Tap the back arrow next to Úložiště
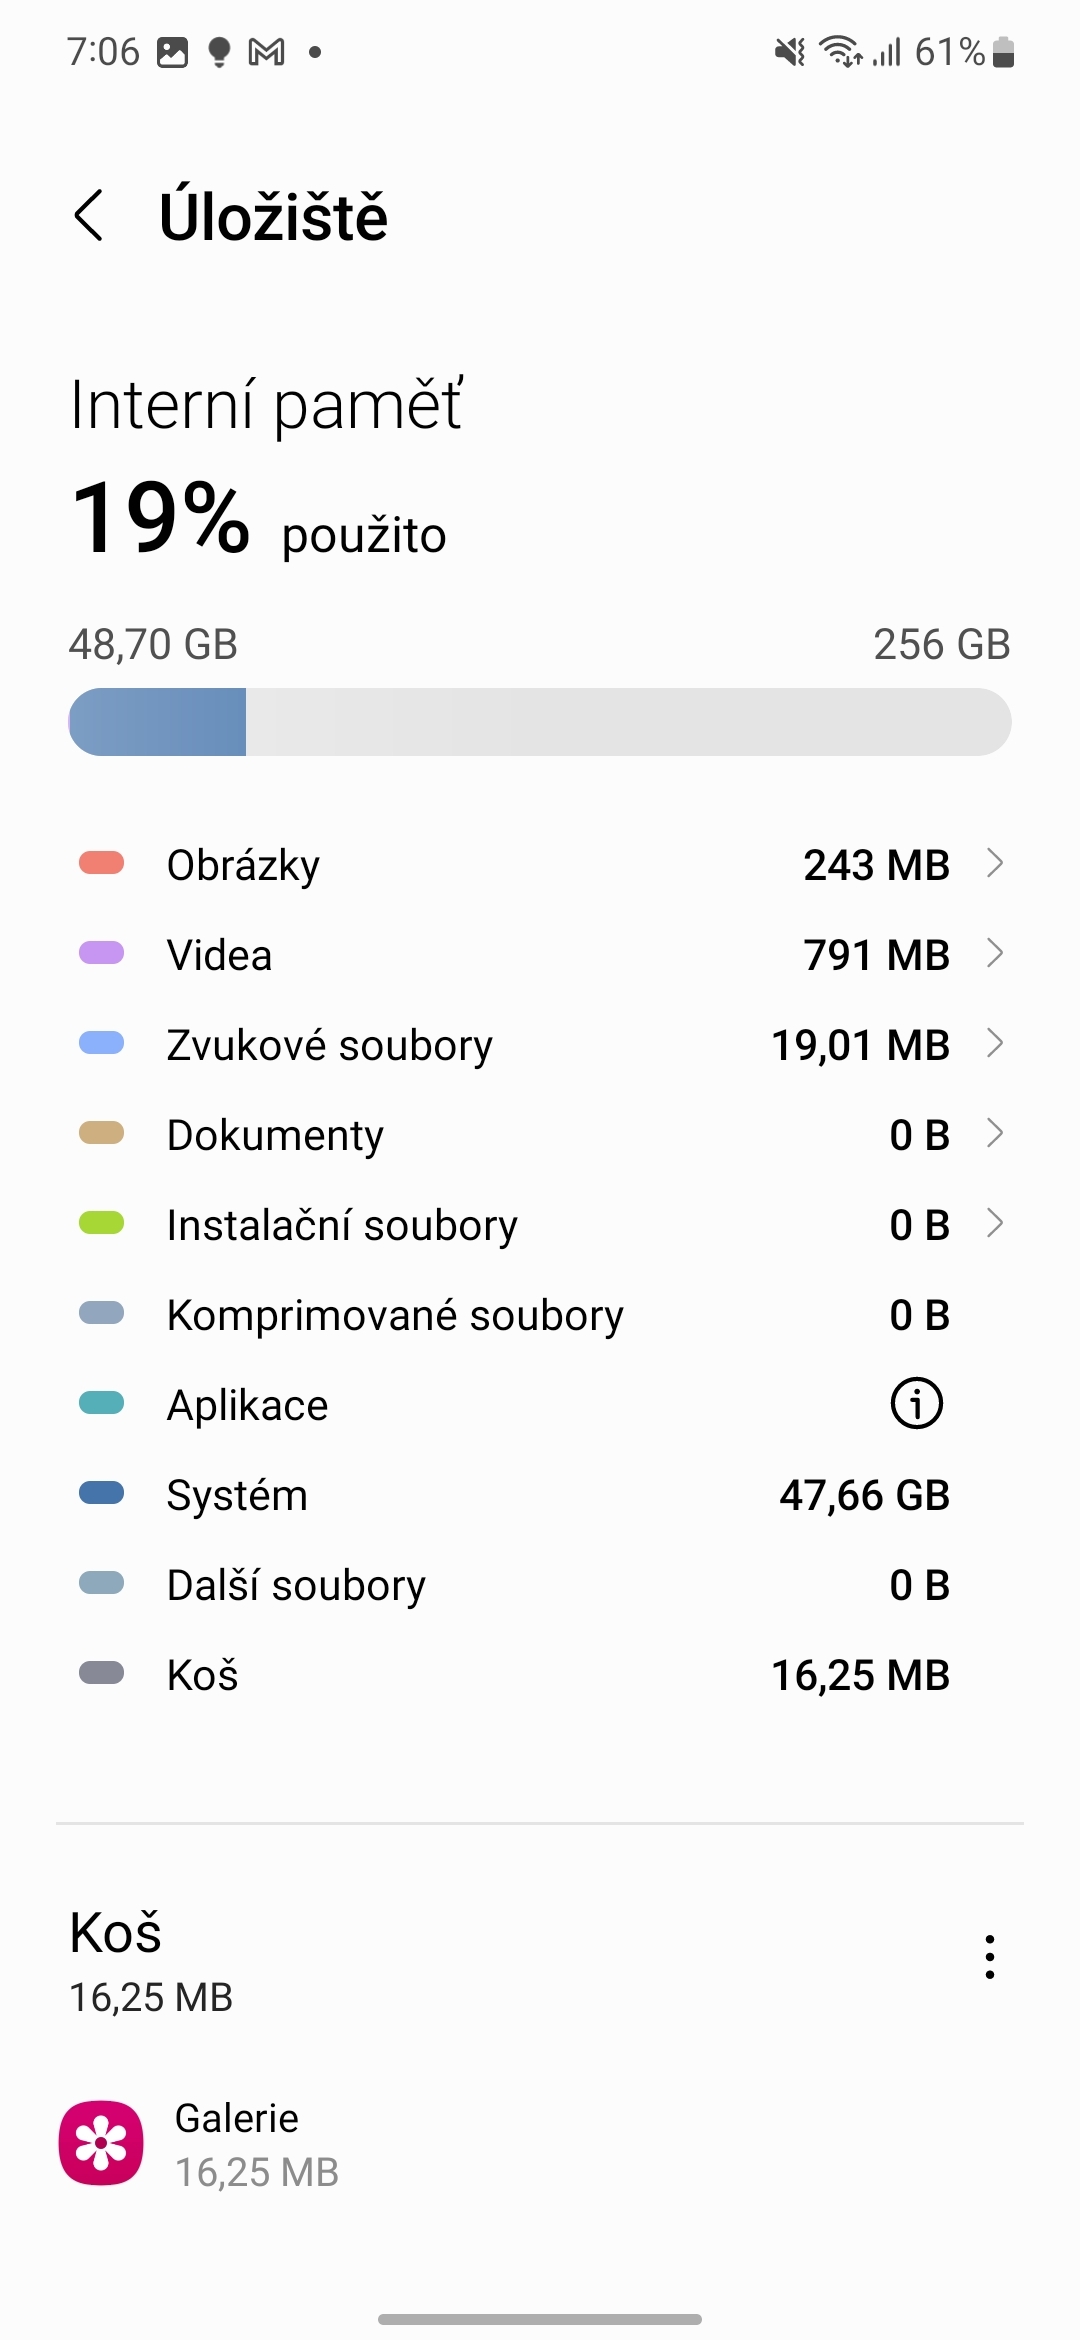 tap(89, 216)
